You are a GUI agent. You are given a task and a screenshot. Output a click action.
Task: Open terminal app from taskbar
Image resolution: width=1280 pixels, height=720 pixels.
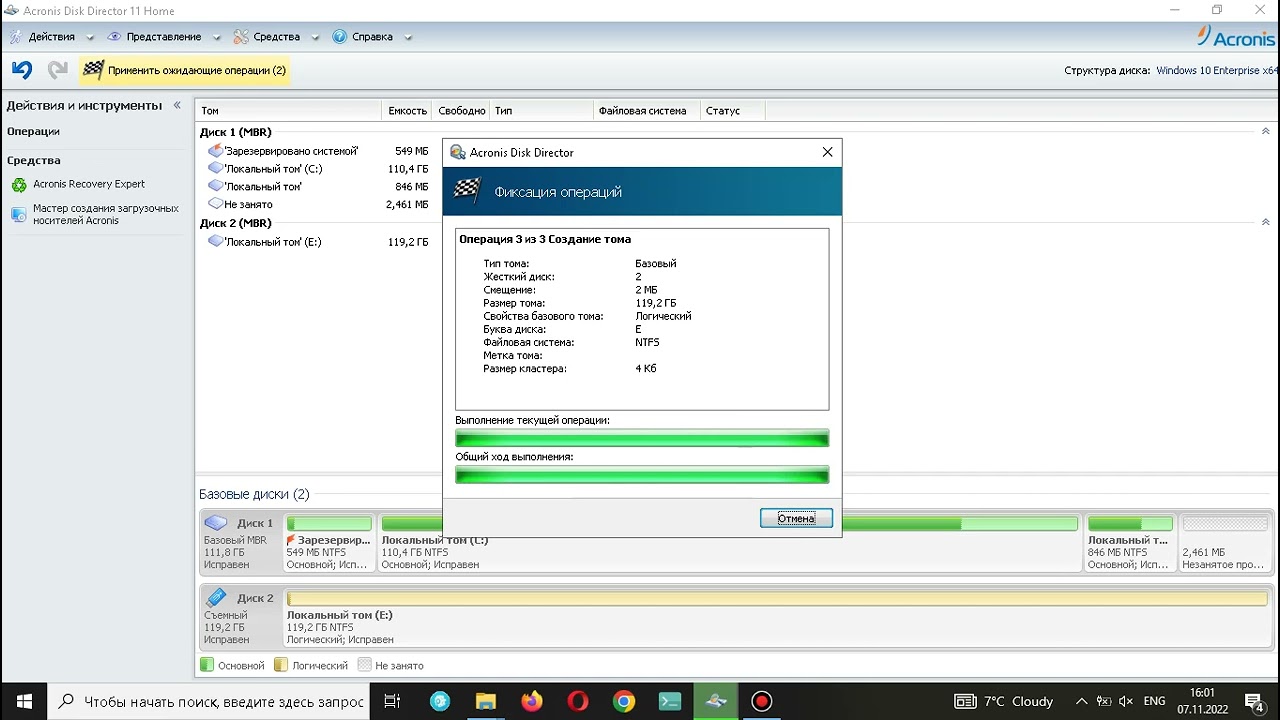pos(669,701)
